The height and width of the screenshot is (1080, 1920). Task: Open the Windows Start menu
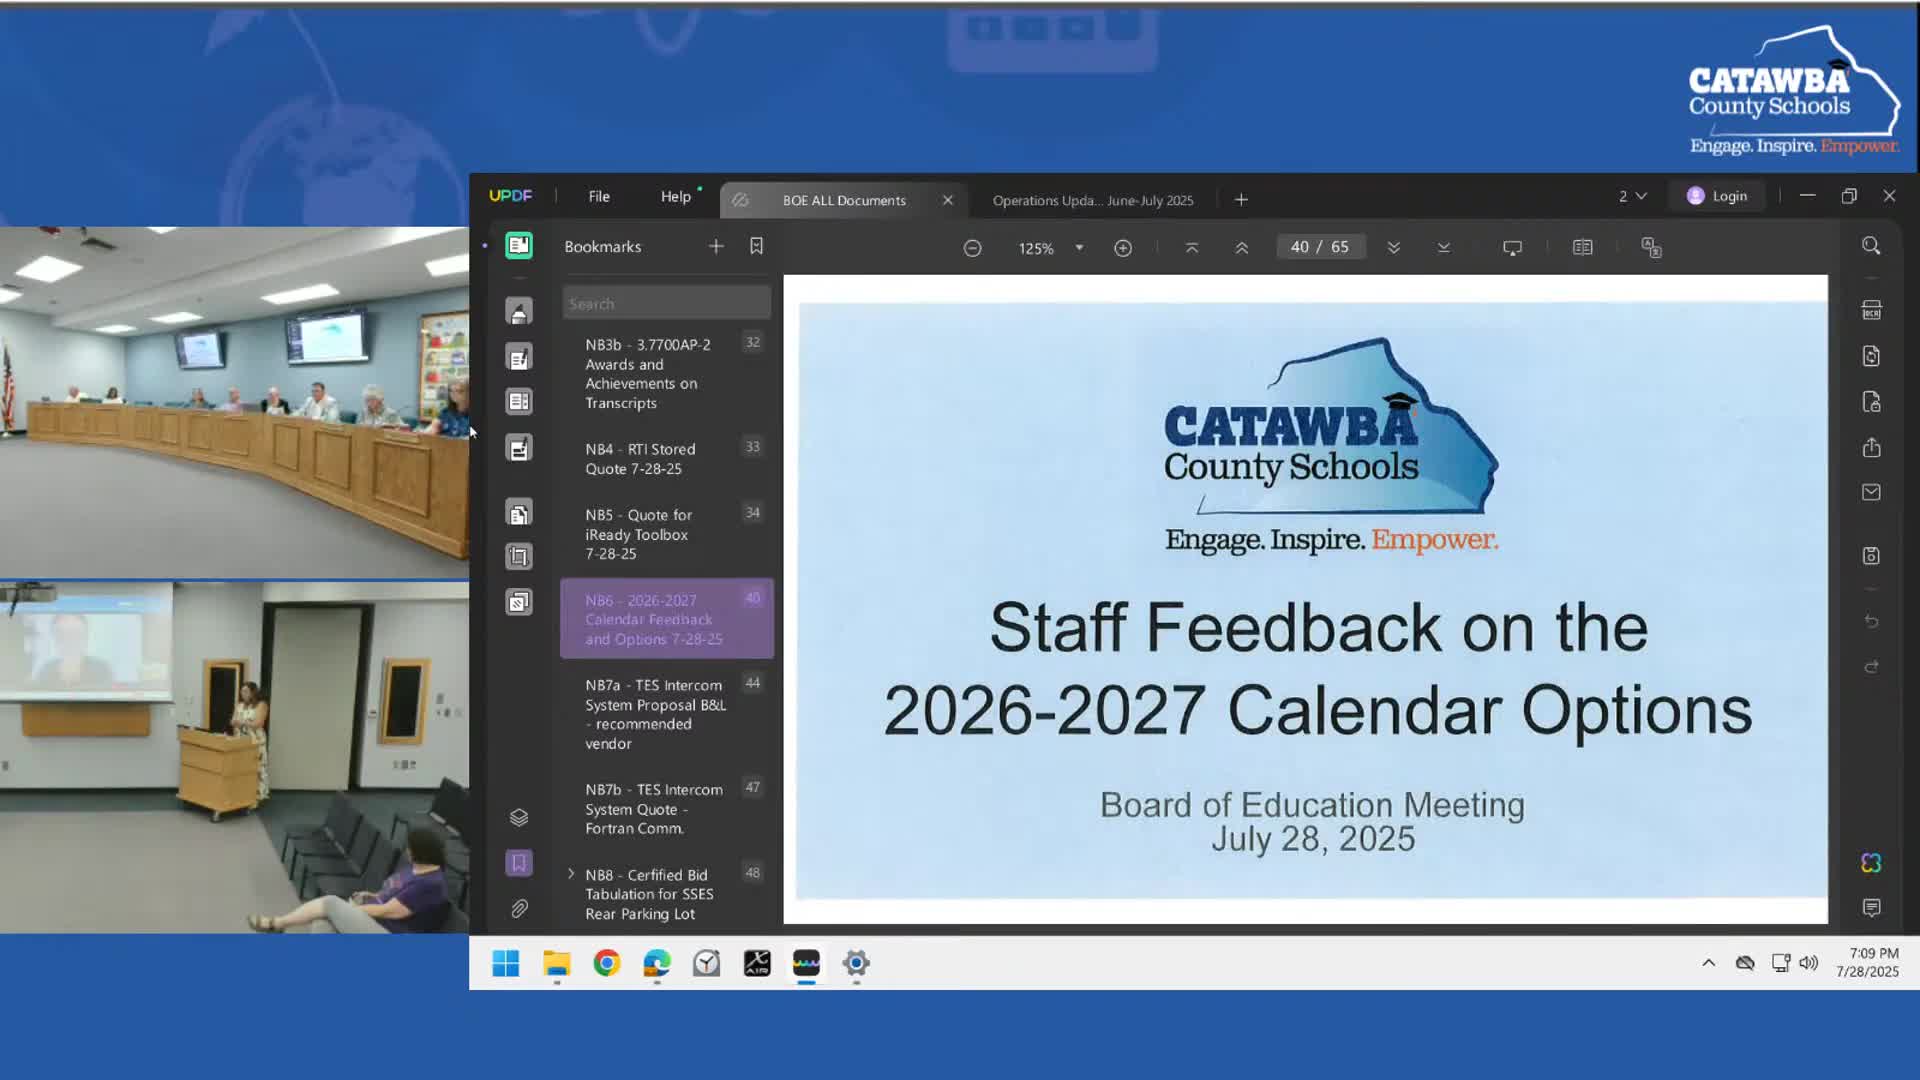tap(506, 964)
